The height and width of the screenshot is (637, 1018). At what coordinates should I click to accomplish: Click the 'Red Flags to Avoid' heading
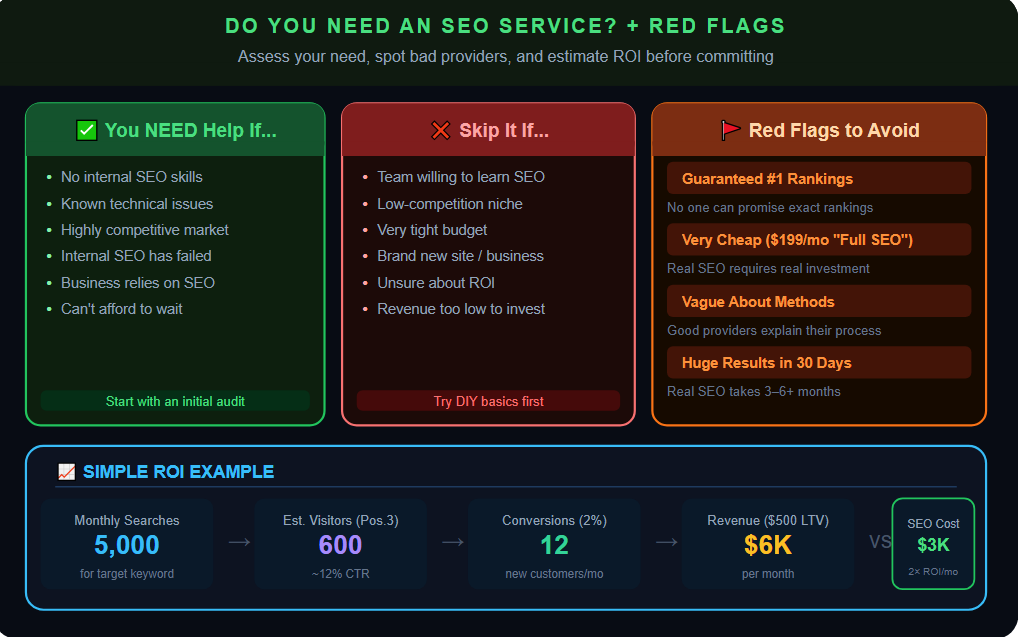(834, 131)
